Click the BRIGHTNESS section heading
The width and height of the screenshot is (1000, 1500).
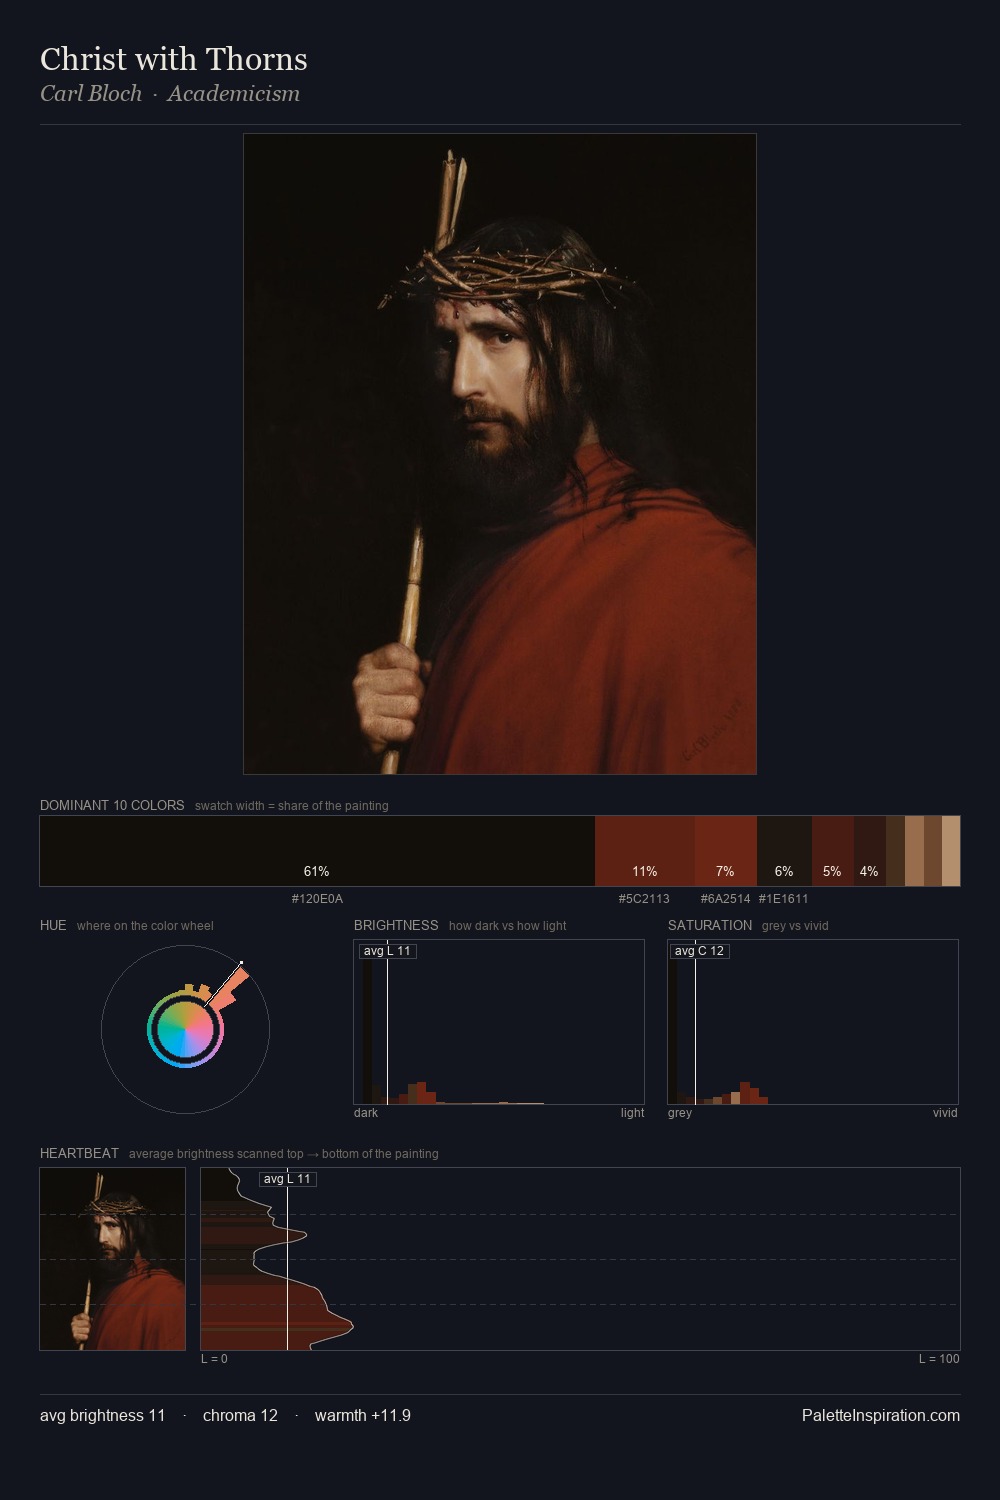click(x=396, y=925)
